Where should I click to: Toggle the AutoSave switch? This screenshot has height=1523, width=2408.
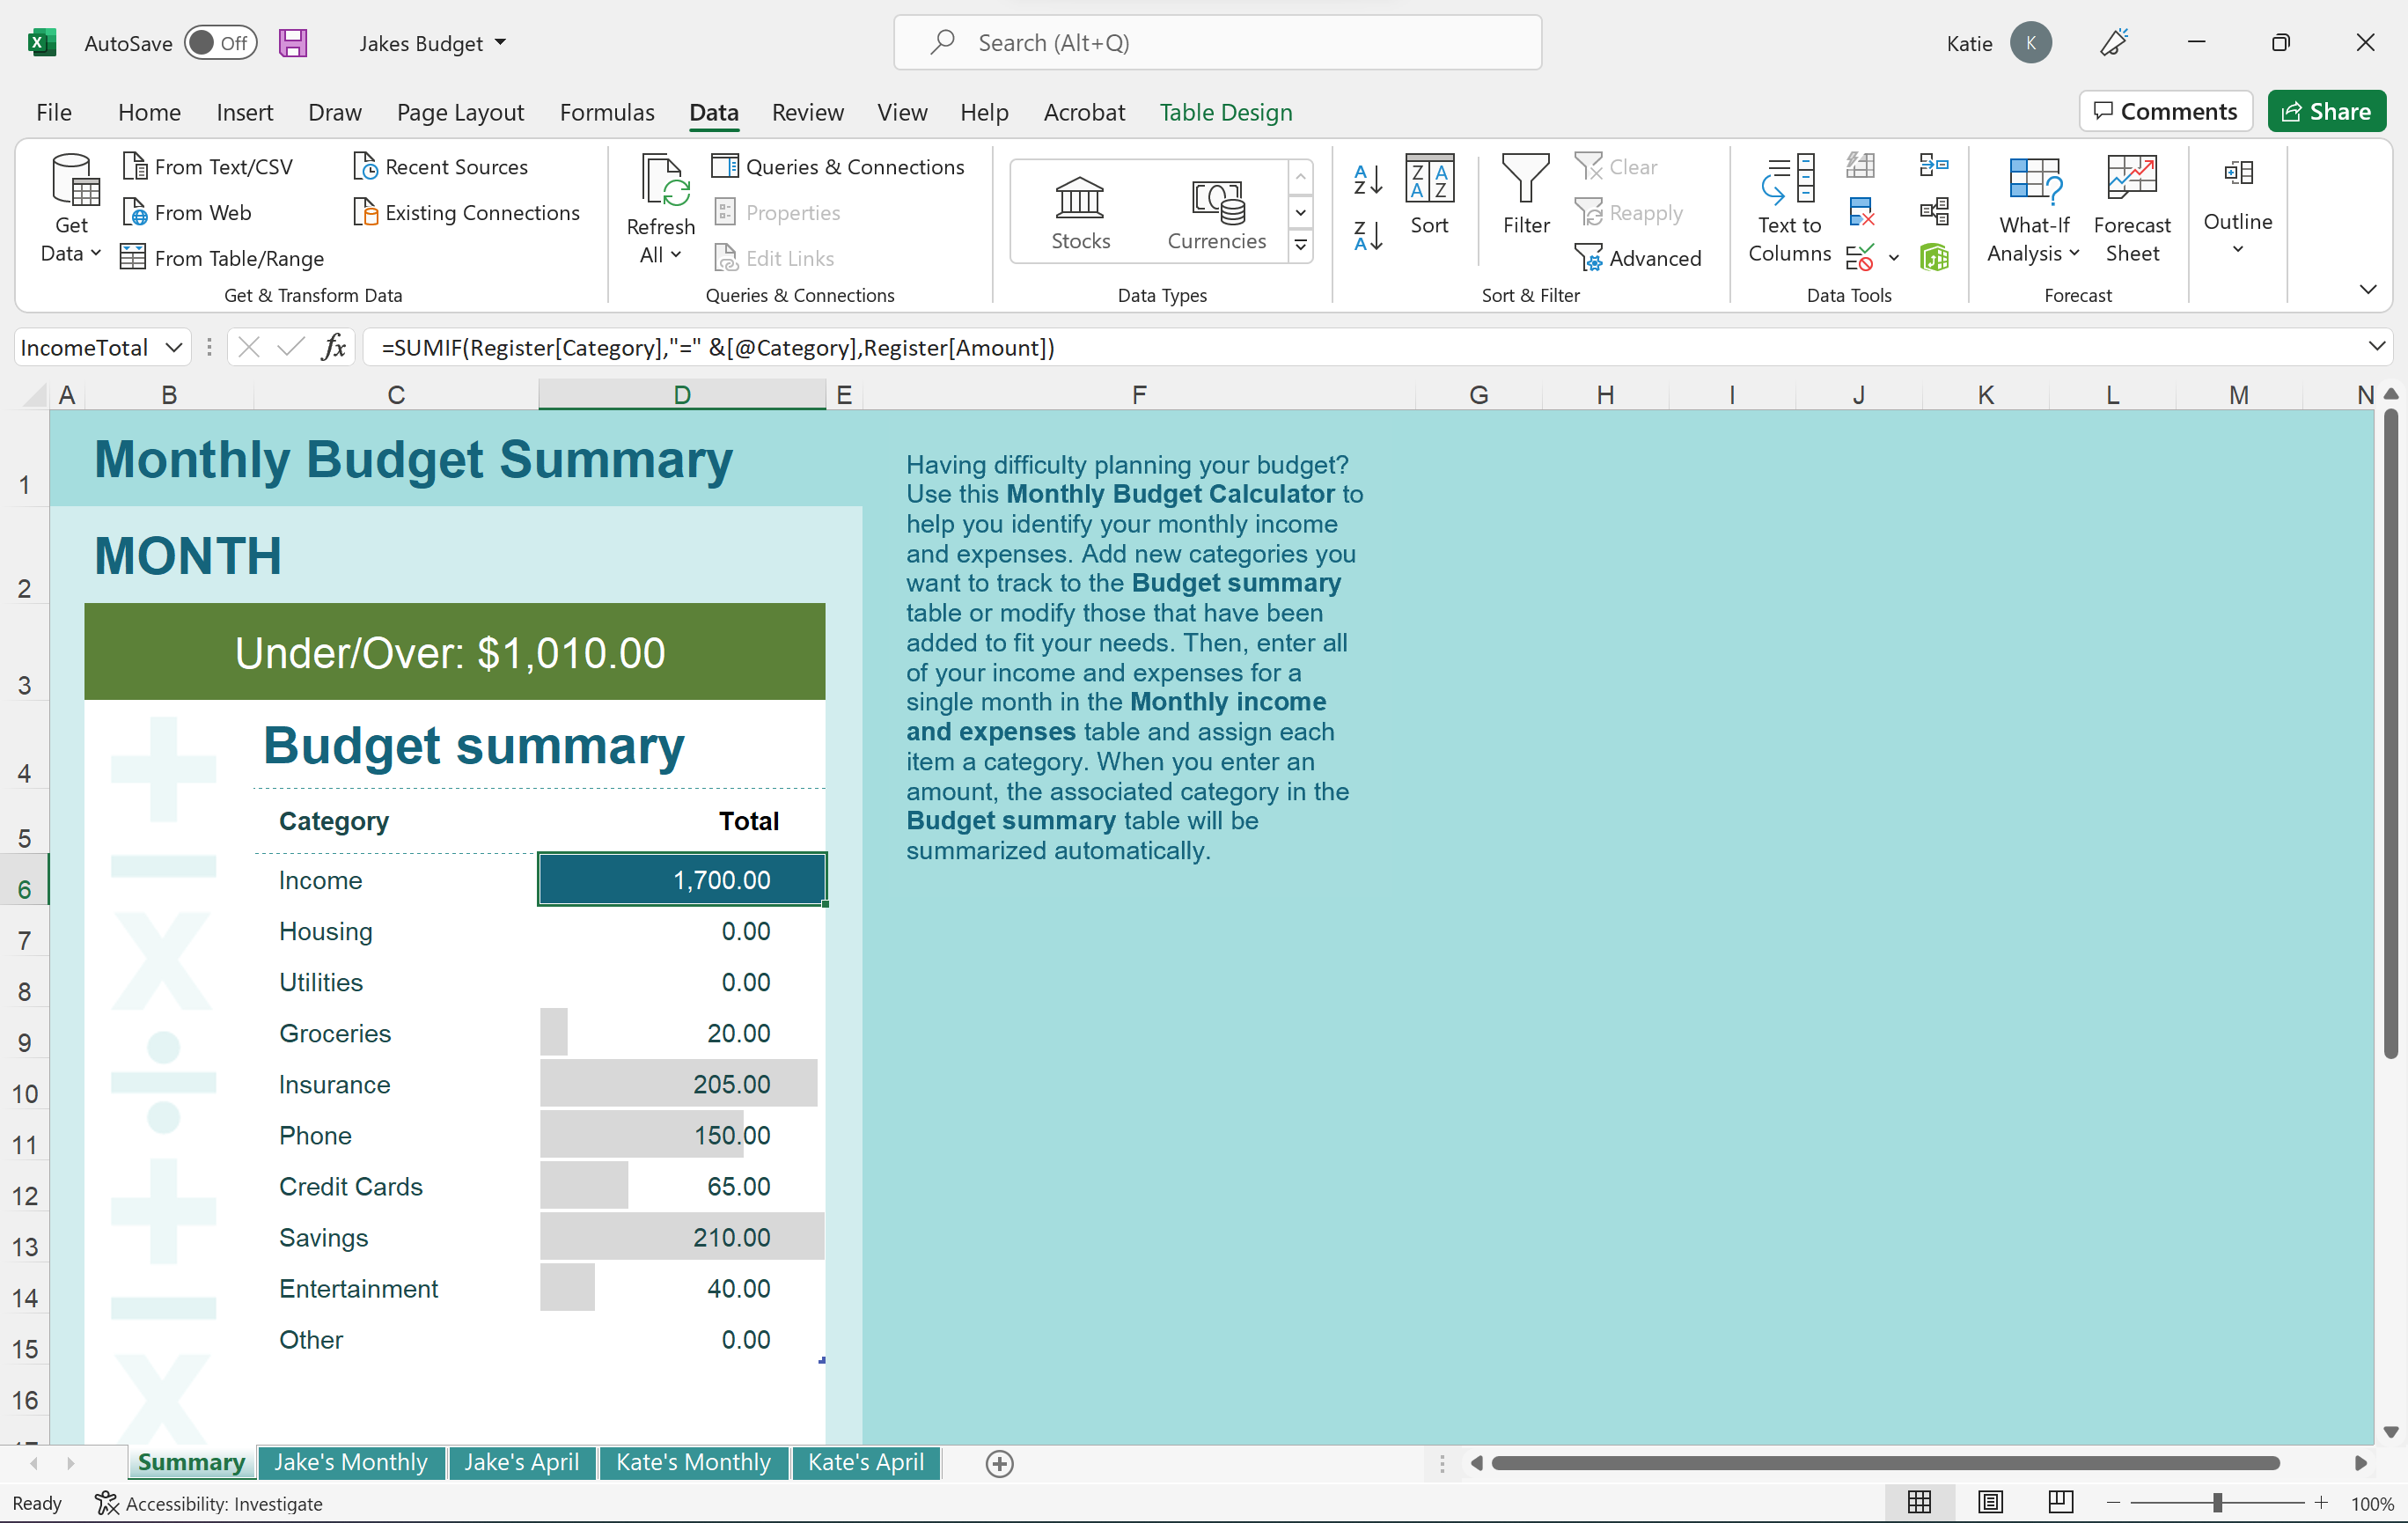[x=220, y=43]
